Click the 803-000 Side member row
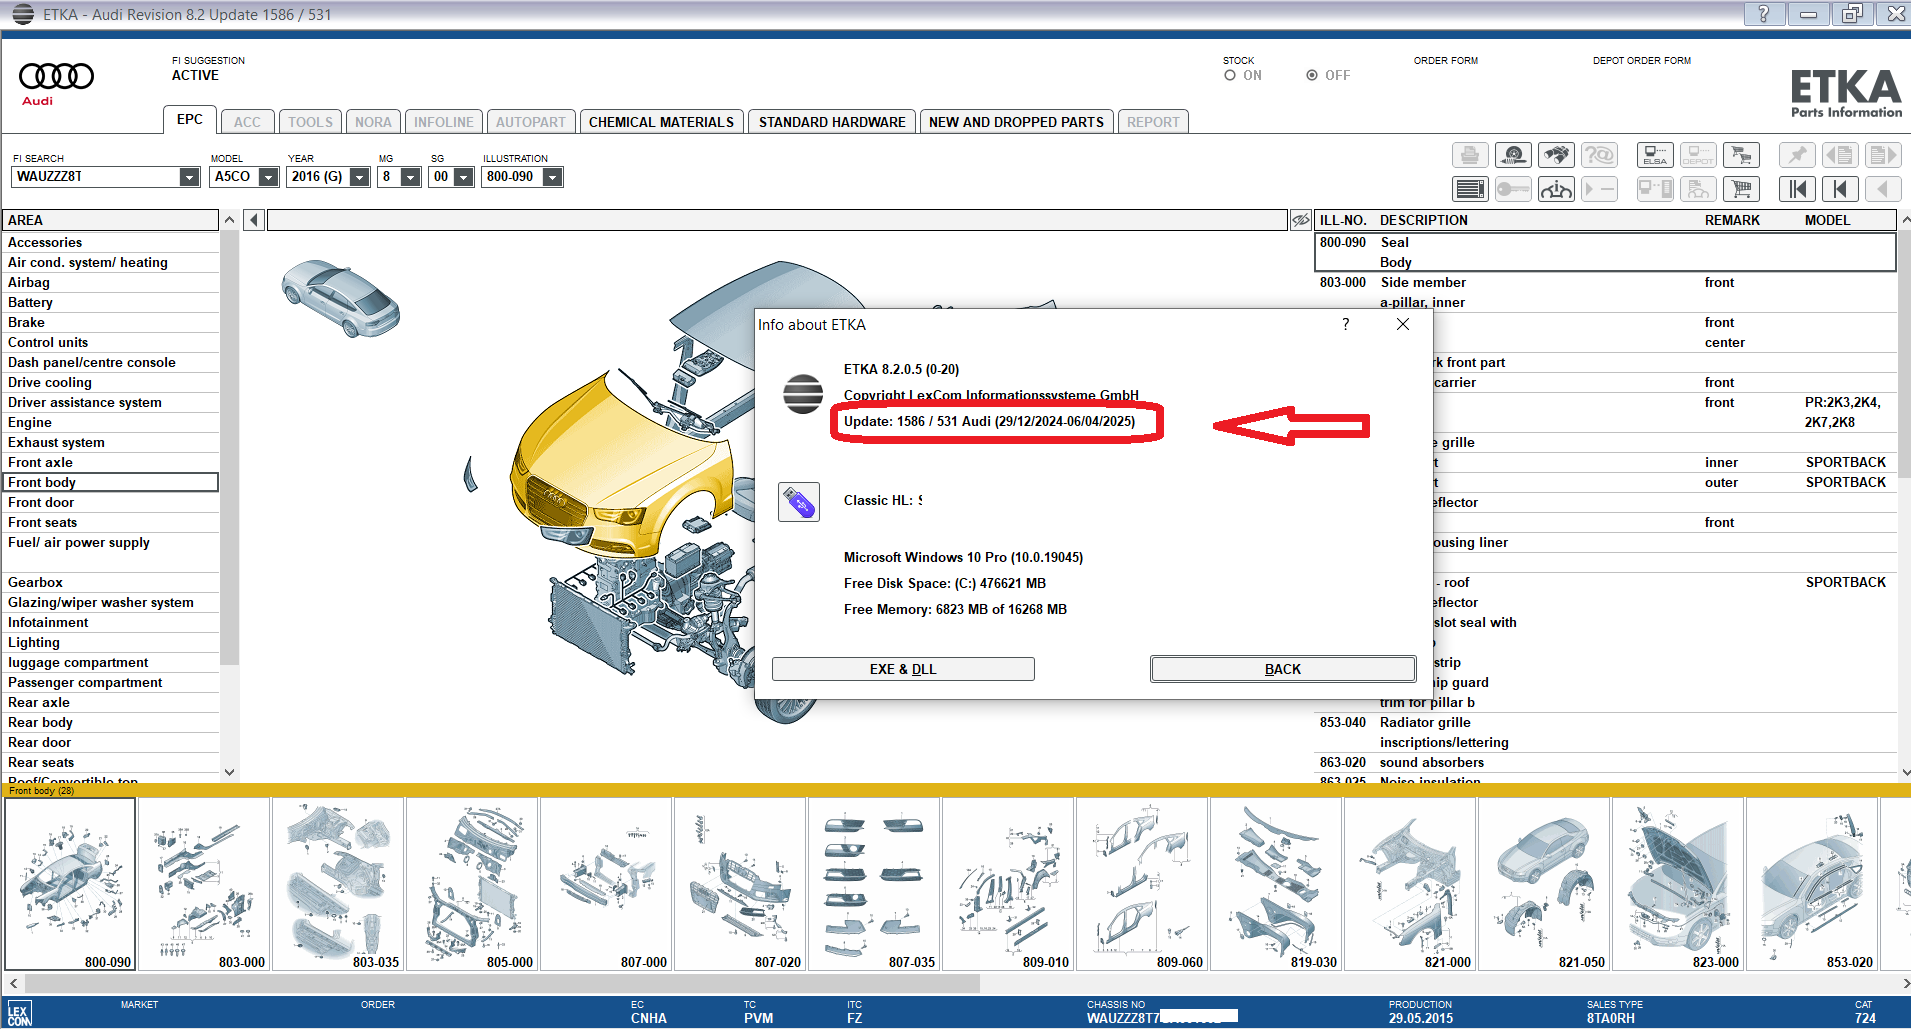This screenshot has height=1029, width=1911. (1605, 292)
